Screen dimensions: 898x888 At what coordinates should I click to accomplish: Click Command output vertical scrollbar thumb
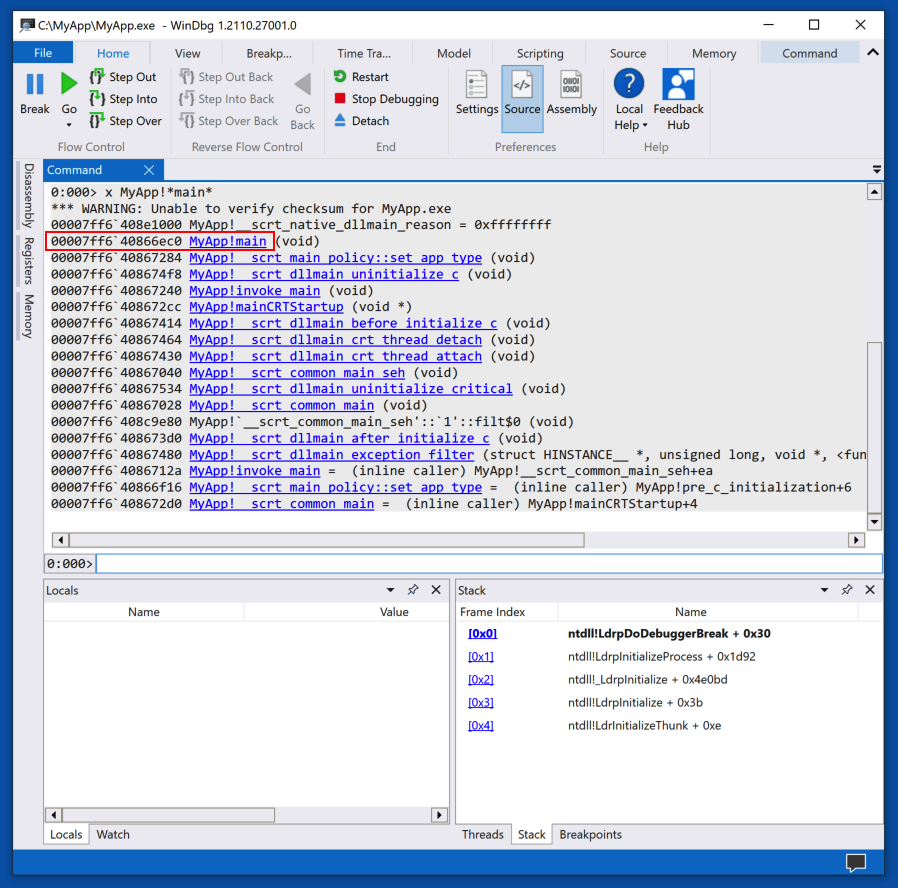pyautogui.click(x=874, y=427)
